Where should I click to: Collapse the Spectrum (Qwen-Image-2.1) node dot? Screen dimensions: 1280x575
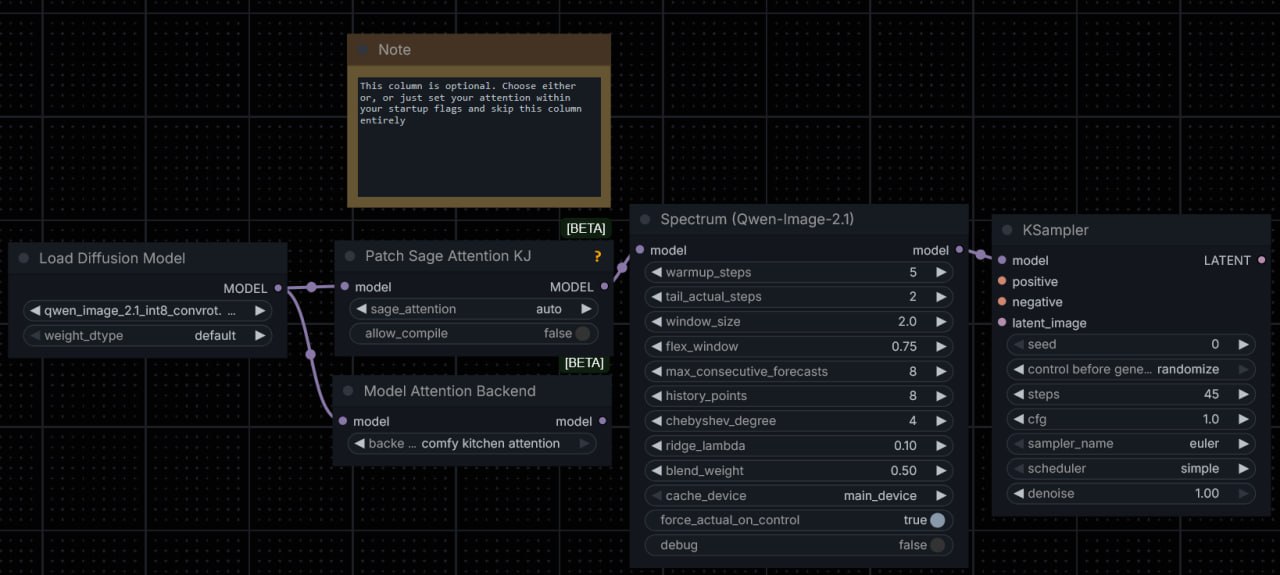pos(645,219)
